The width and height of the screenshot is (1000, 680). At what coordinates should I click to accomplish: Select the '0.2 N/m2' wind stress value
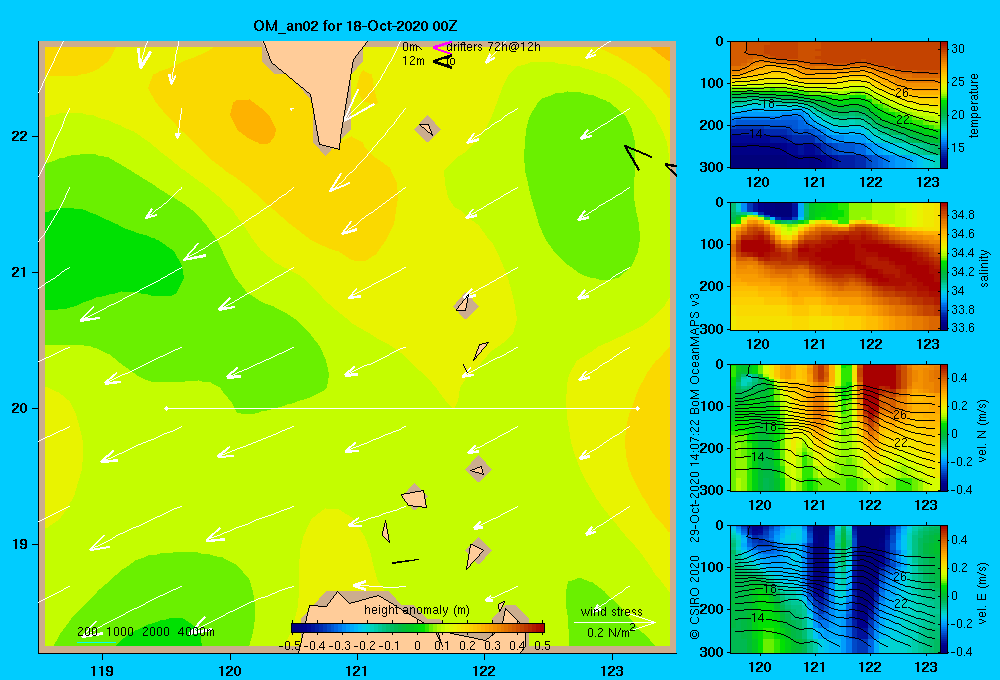coord(611,632)
